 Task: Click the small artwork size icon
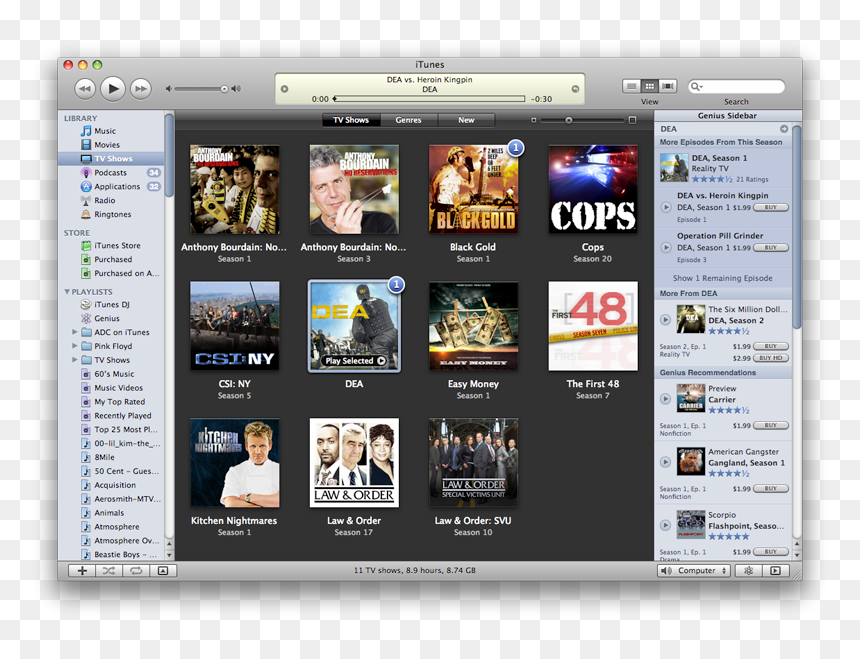point(533,120)
